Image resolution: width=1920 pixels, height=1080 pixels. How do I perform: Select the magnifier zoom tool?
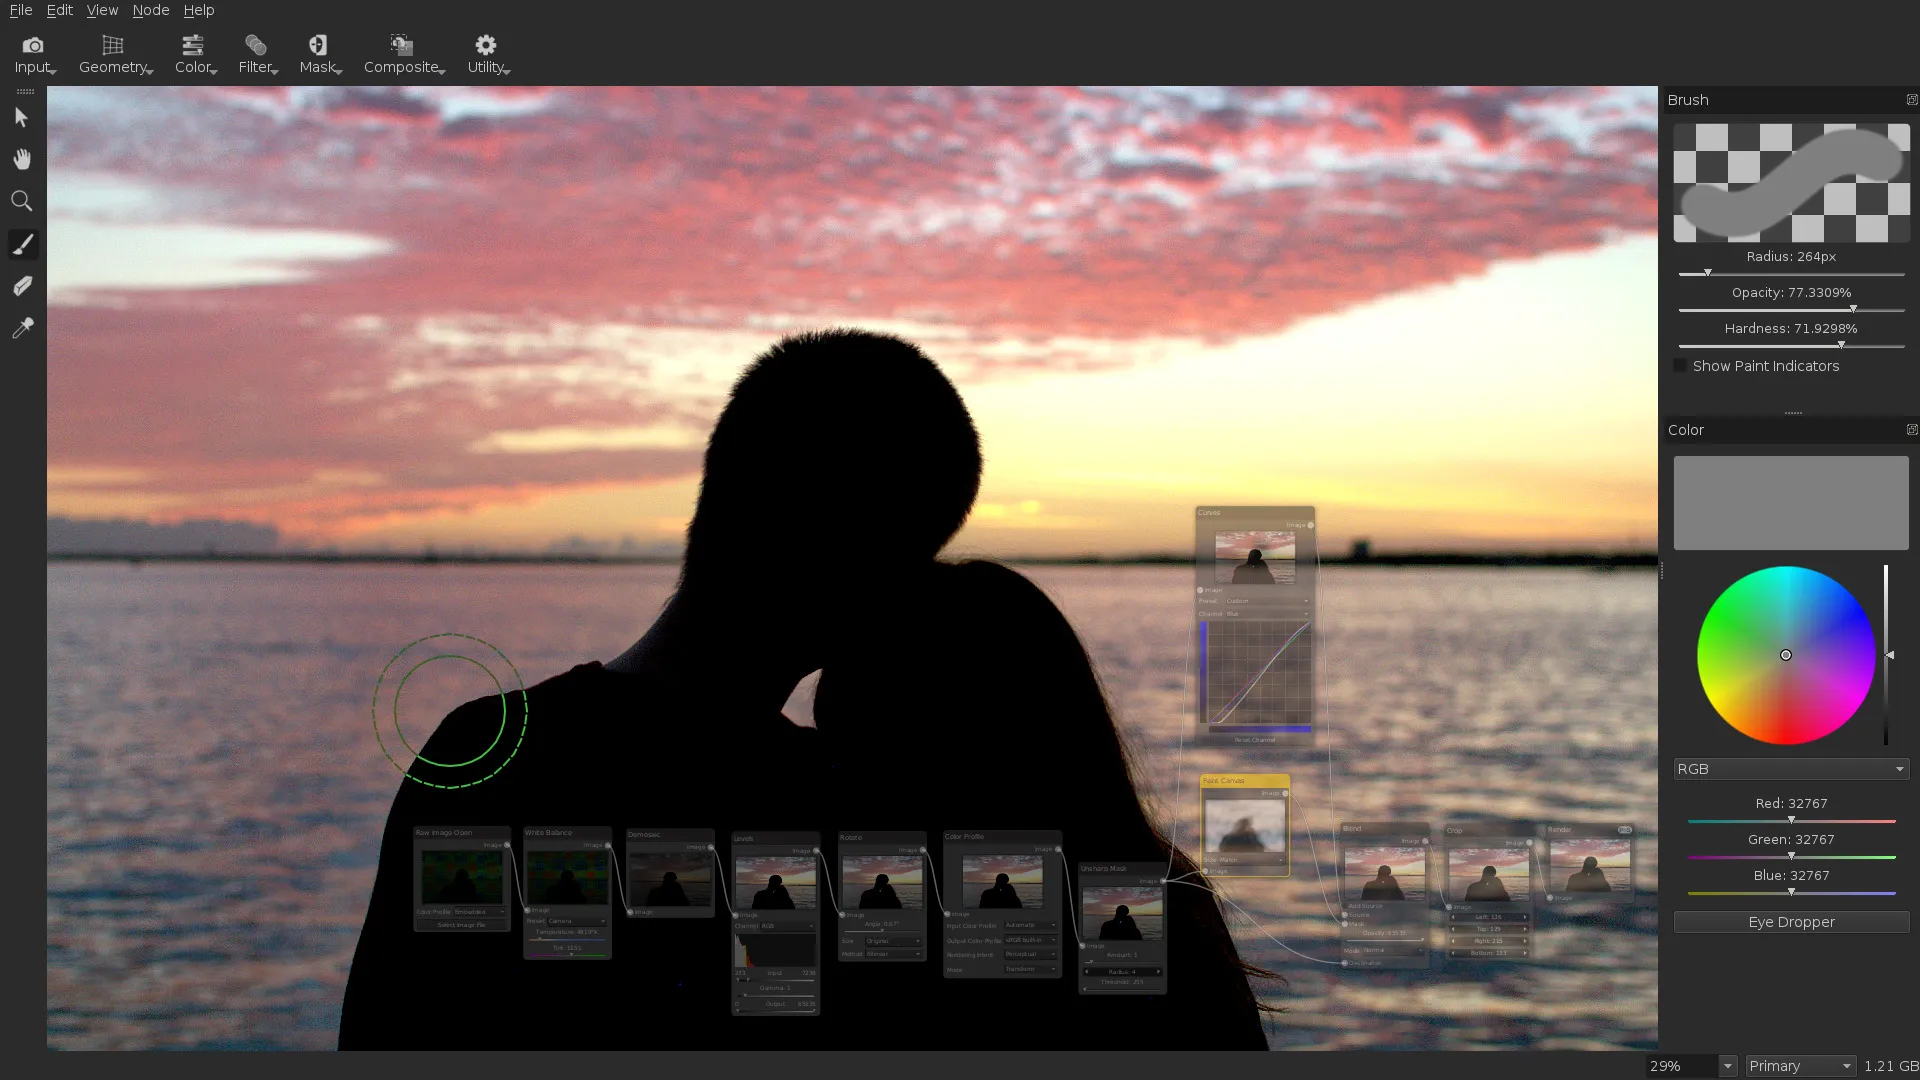pos(21,201)
